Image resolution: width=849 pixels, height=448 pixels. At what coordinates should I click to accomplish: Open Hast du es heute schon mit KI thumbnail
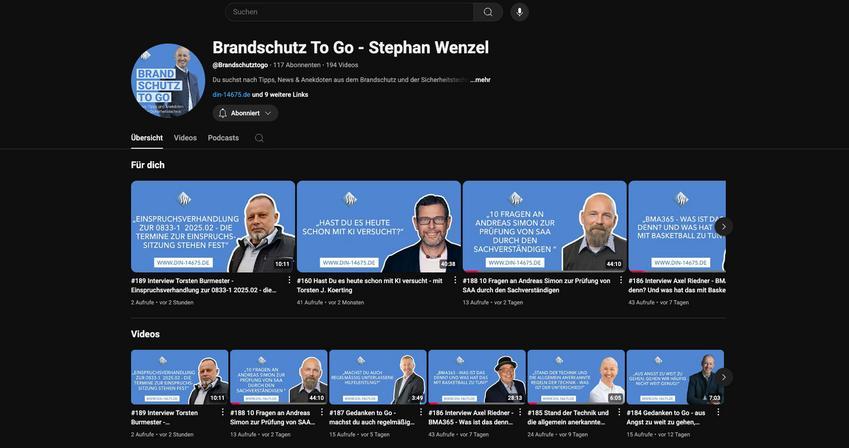point(378,226)
